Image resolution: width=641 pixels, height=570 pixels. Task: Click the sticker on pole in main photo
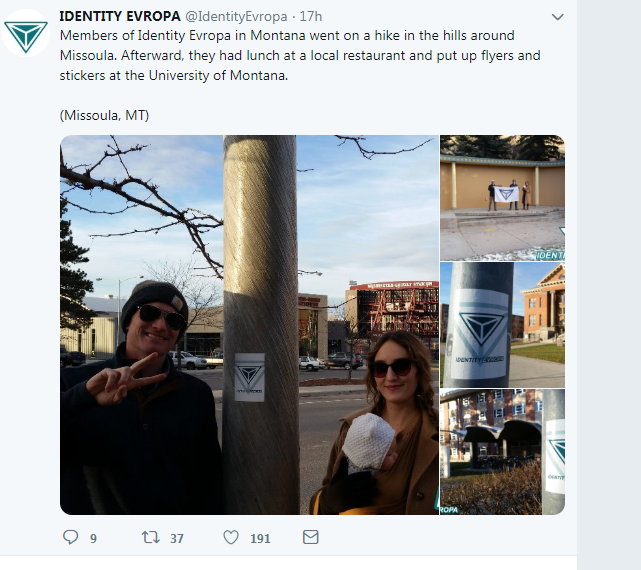coord(249,377)
